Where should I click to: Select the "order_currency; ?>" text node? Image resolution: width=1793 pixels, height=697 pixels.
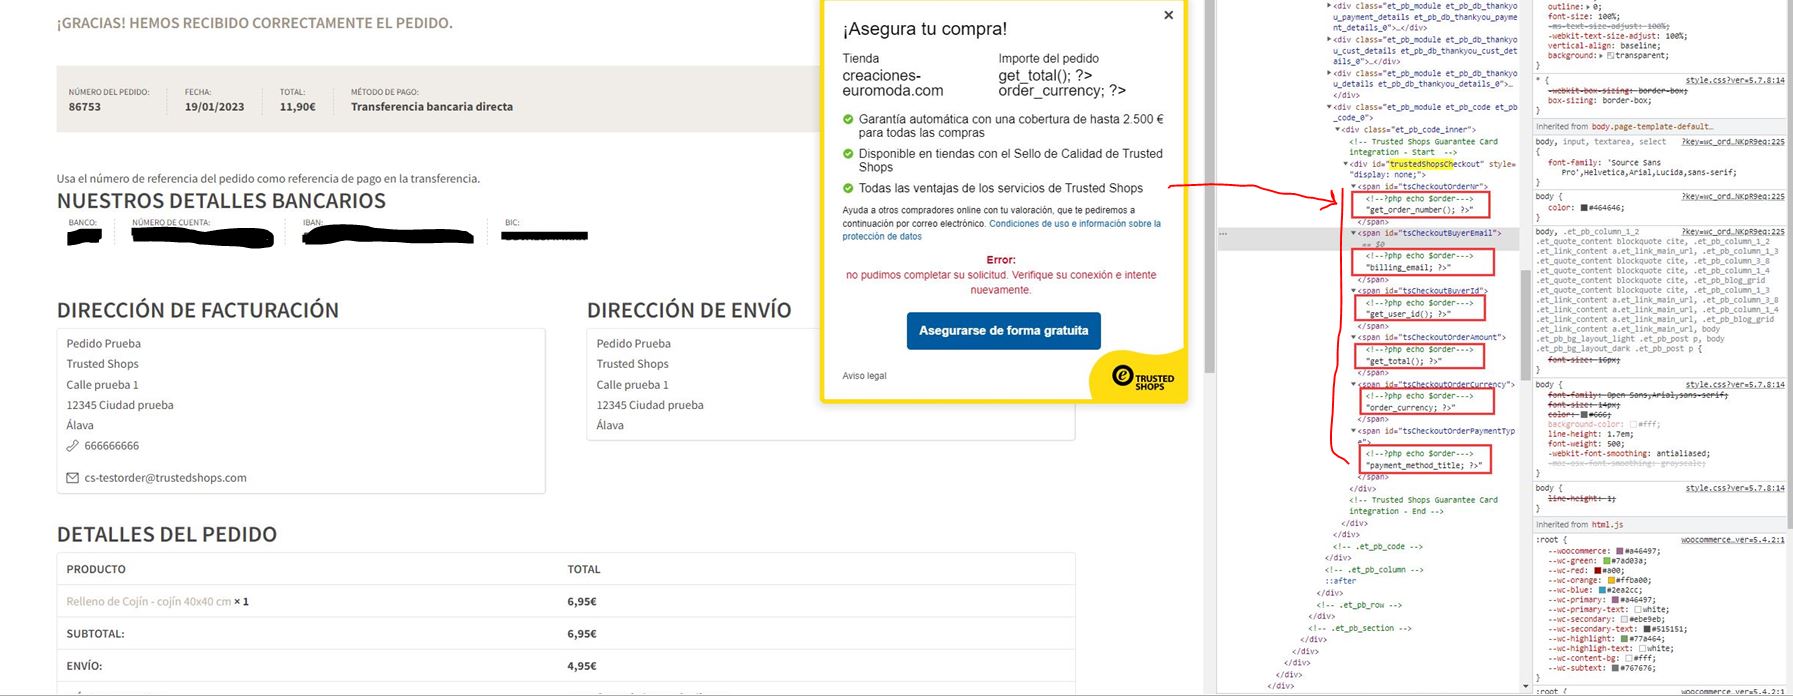click(x=1411, y=408)
